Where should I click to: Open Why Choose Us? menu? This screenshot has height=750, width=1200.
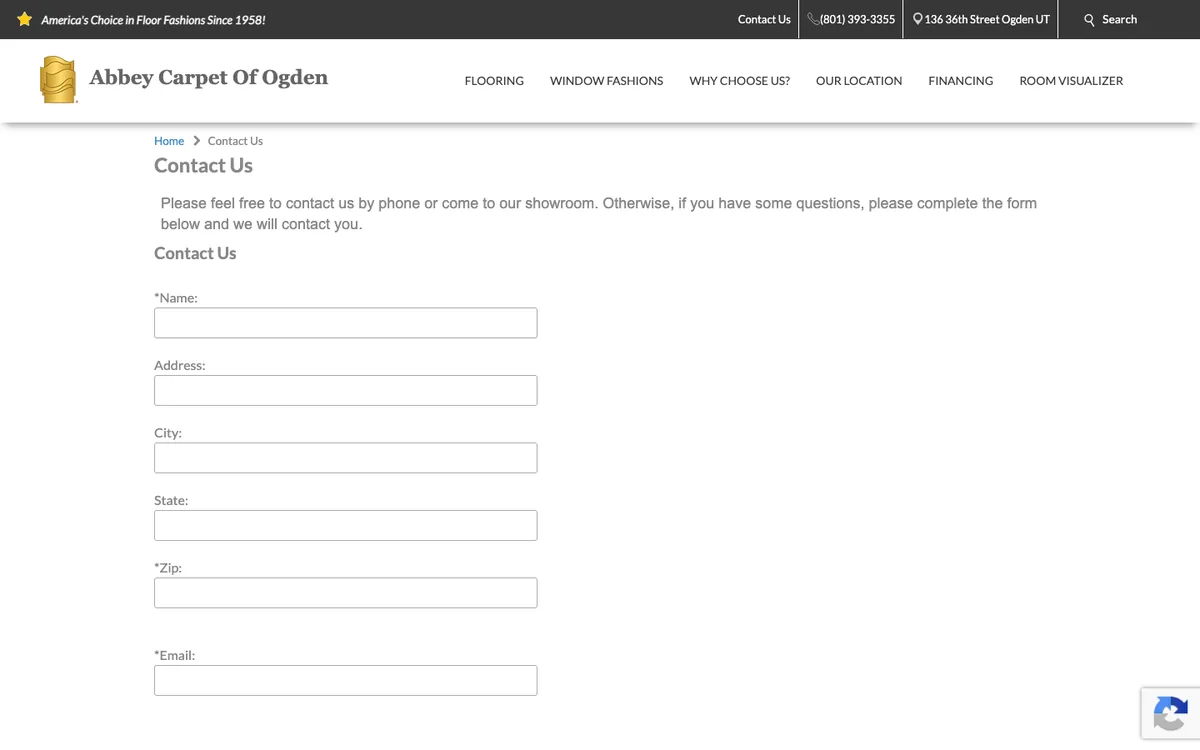tap(739, 81)
